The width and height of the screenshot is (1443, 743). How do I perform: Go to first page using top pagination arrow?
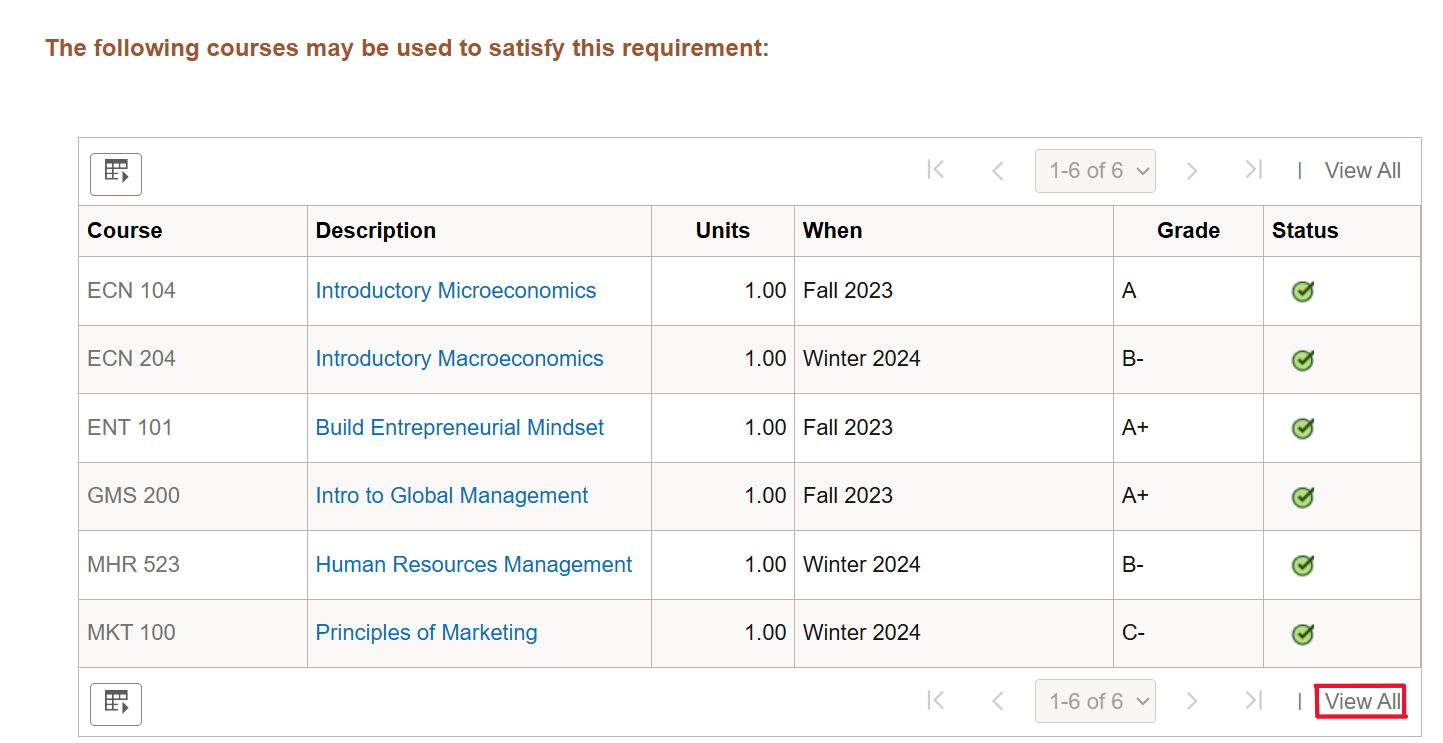pos(936,170)
